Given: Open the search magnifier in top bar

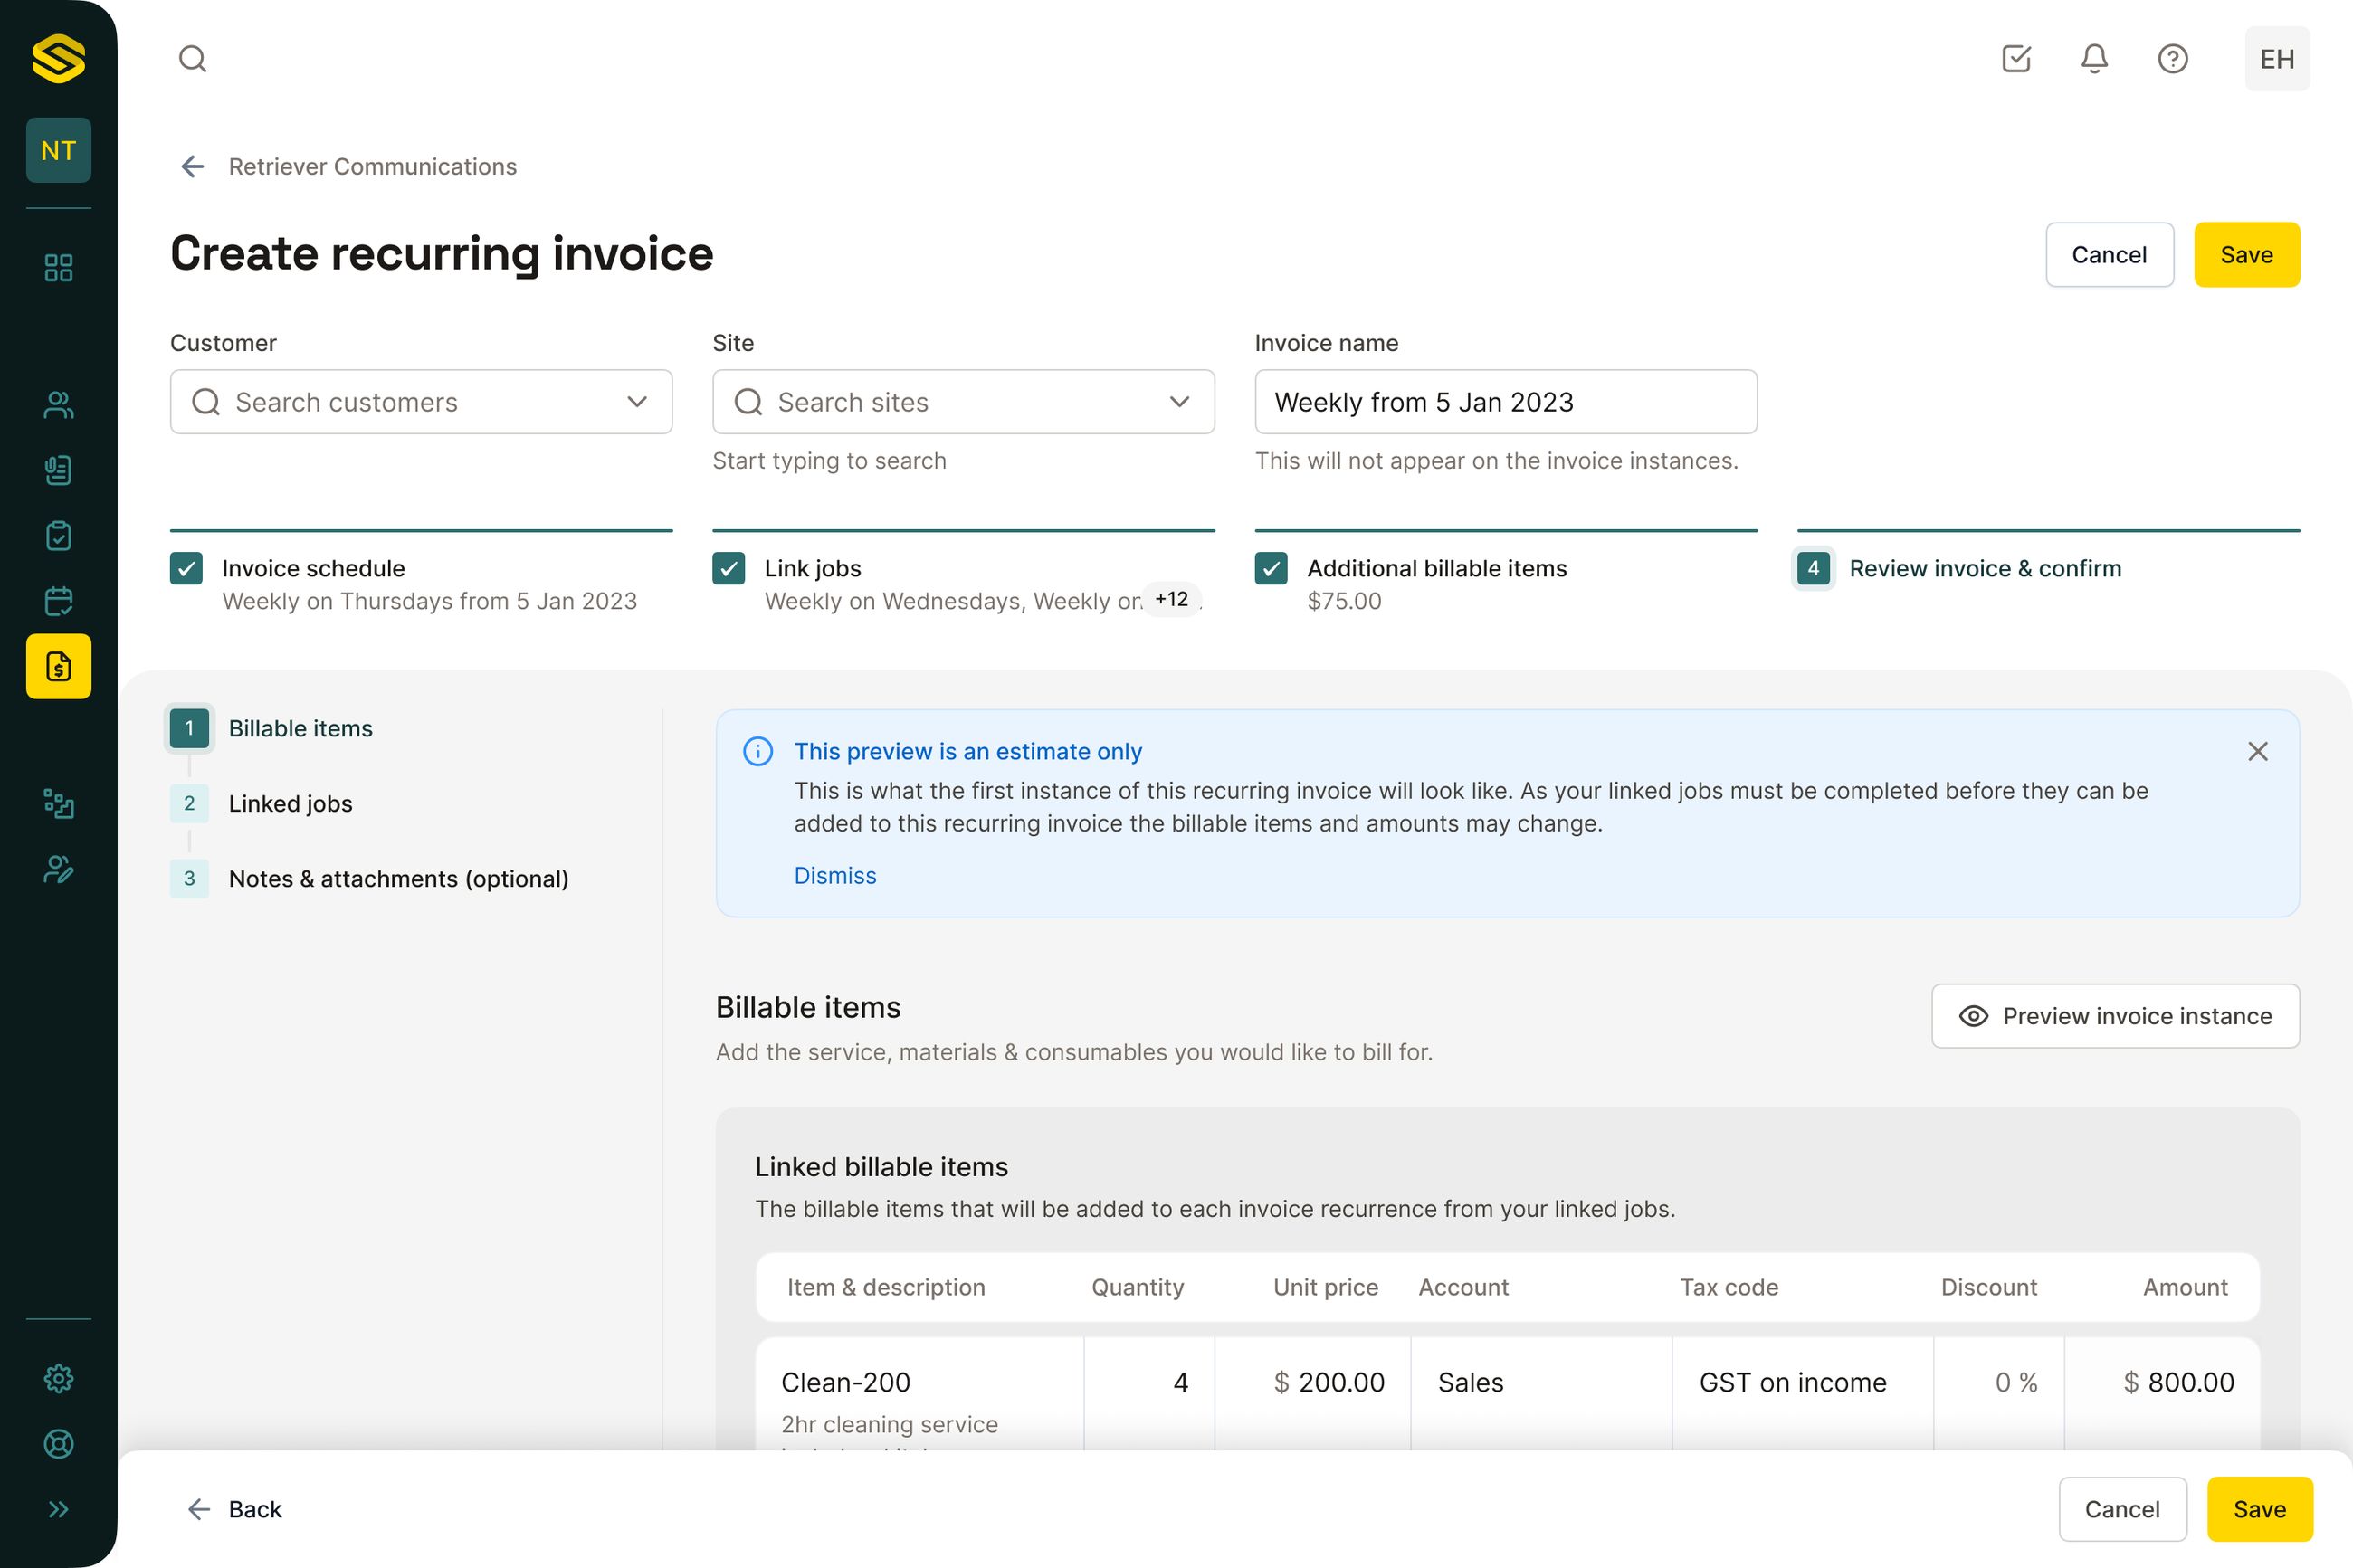Looking at the screenshot, I should [x=192, y=59].
